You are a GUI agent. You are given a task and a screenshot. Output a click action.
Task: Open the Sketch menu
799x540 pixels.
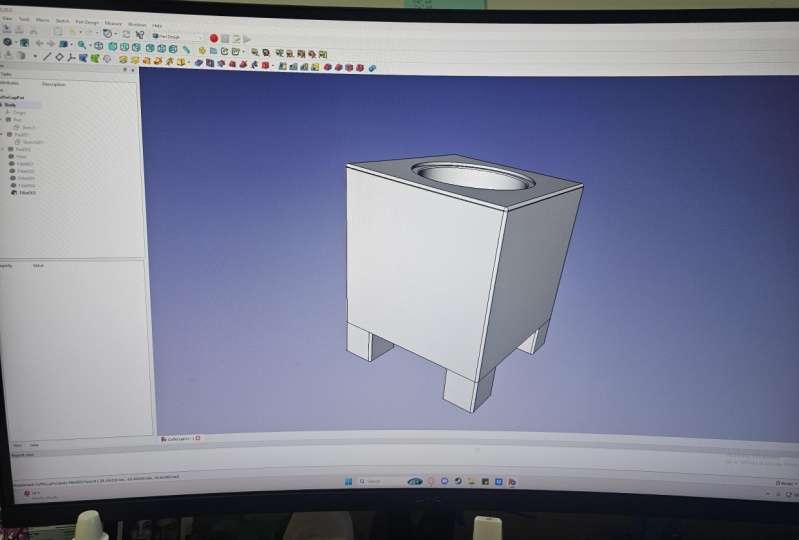[x=62, y=21]
